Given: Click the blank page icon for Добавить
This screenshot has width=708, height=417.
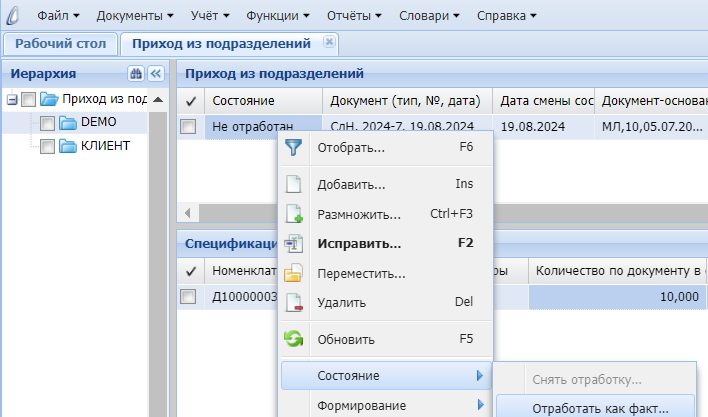Looking at the screenshot, I should point(293,184).
